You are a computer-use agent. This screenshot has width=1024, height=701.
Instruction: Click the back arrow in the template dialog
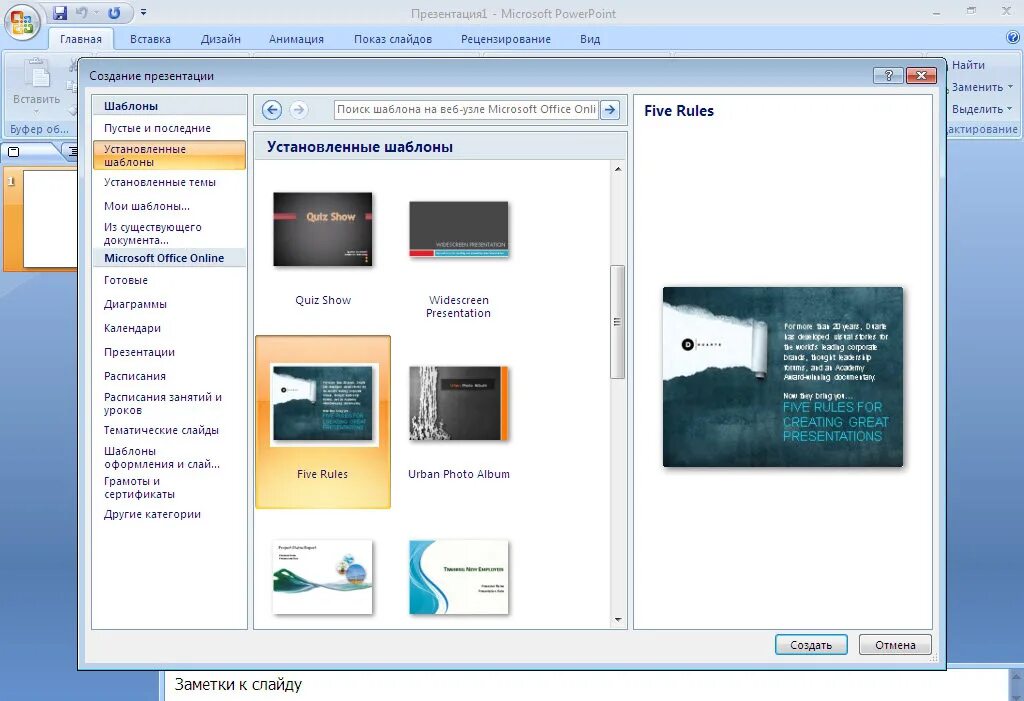coord(272,110)
